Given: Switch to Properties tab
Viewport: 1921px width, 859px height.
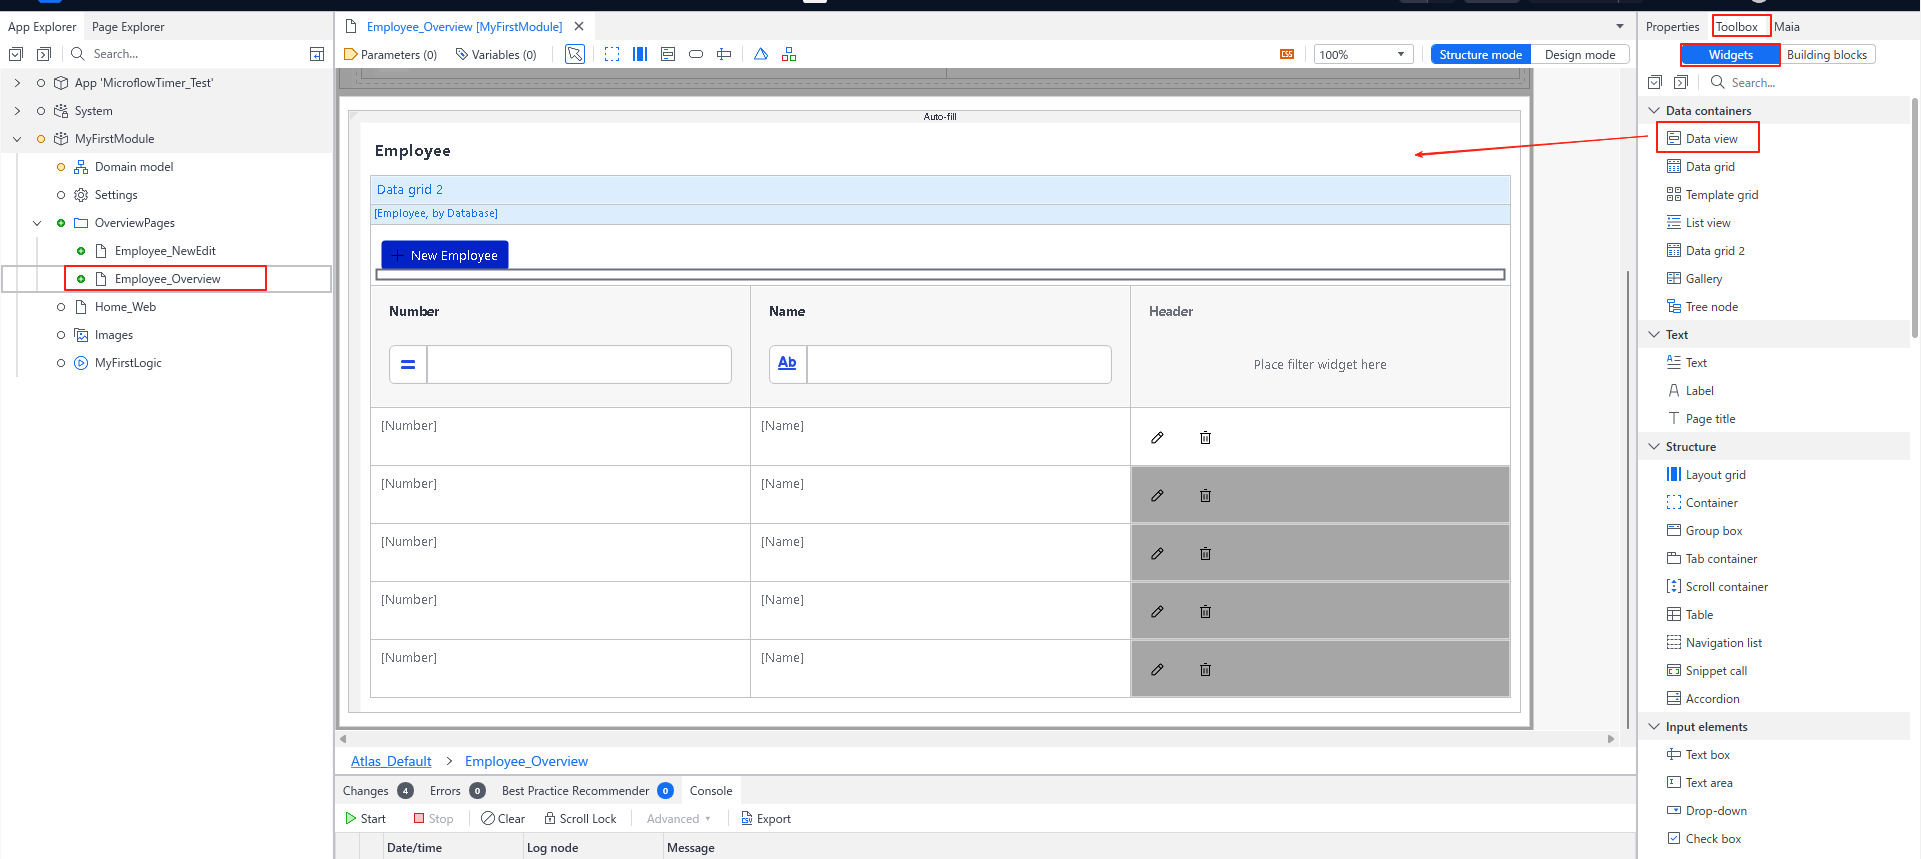Looking at the screenshot, I should [1672, 27].
